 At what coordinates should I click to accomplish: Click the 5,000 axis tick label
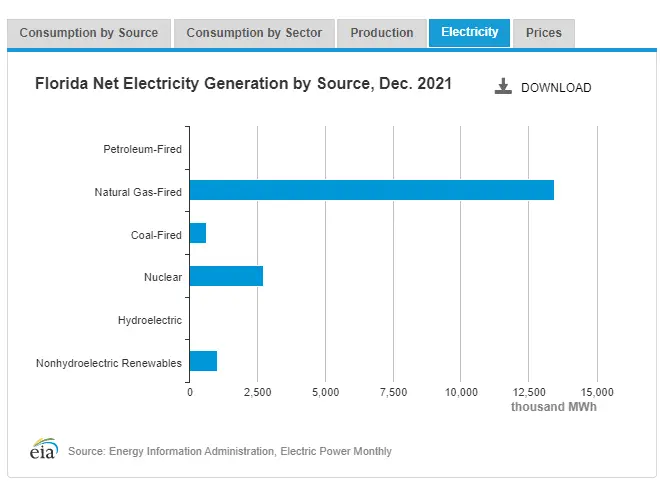(325, 392)
